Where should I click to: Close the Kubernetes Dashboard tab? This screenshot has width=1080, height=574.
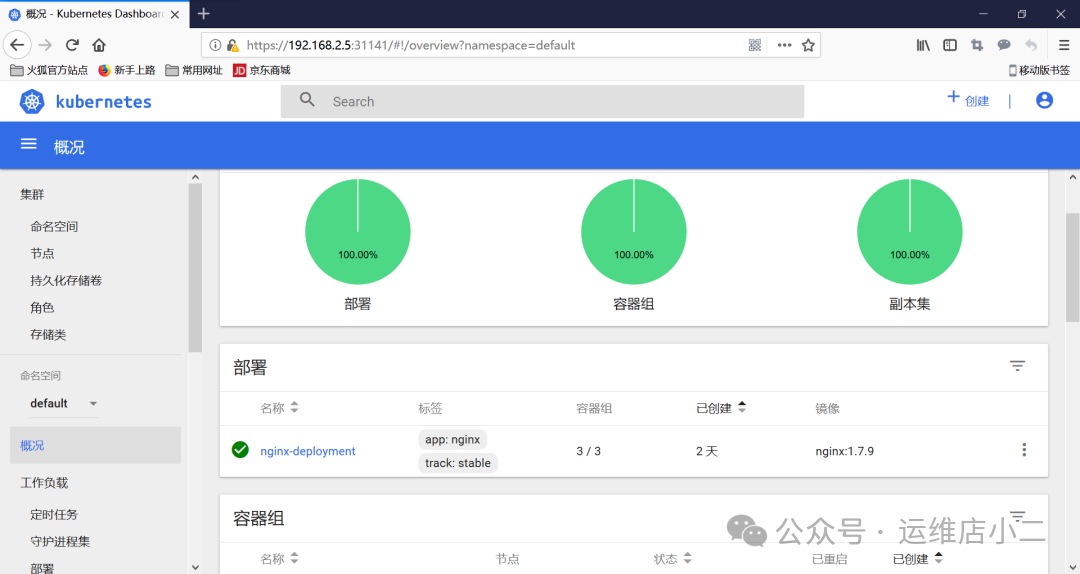(175, 14)
